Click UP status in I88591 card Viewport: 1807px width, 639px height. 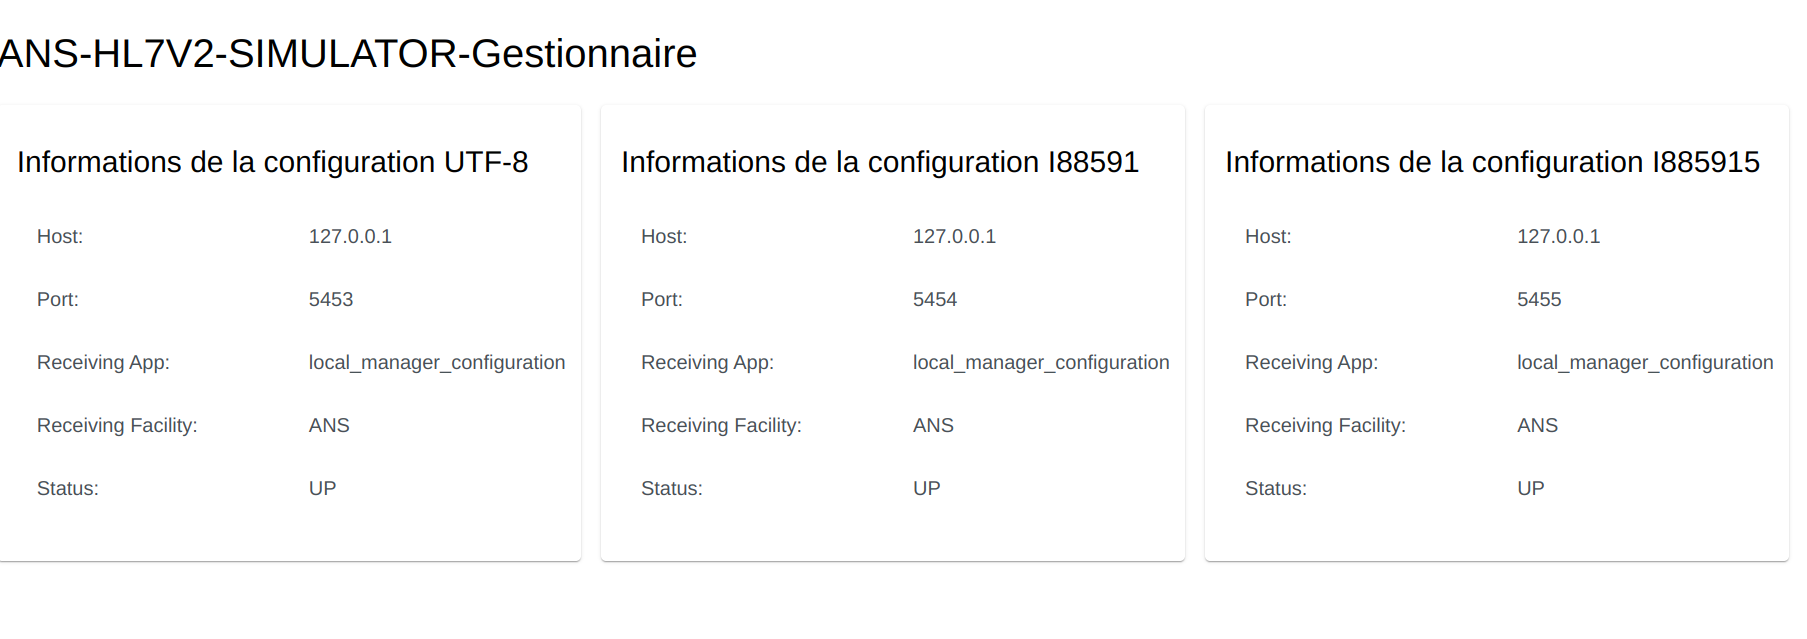[x=926, y=489]
